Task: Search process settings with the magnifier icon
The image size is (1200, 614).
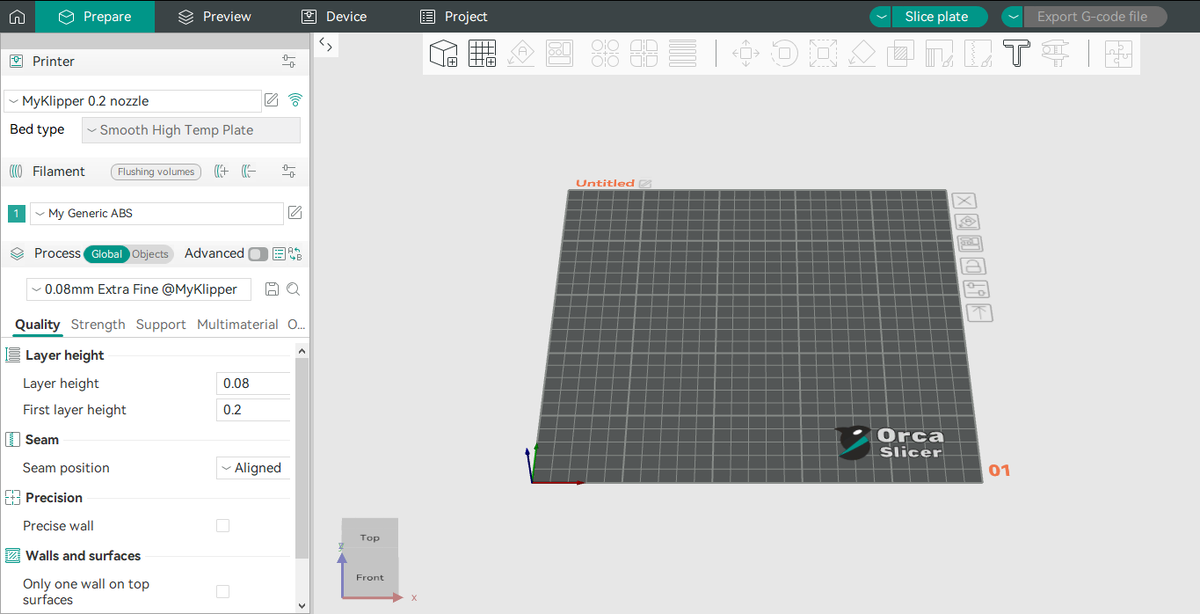Action: (293, 289)
